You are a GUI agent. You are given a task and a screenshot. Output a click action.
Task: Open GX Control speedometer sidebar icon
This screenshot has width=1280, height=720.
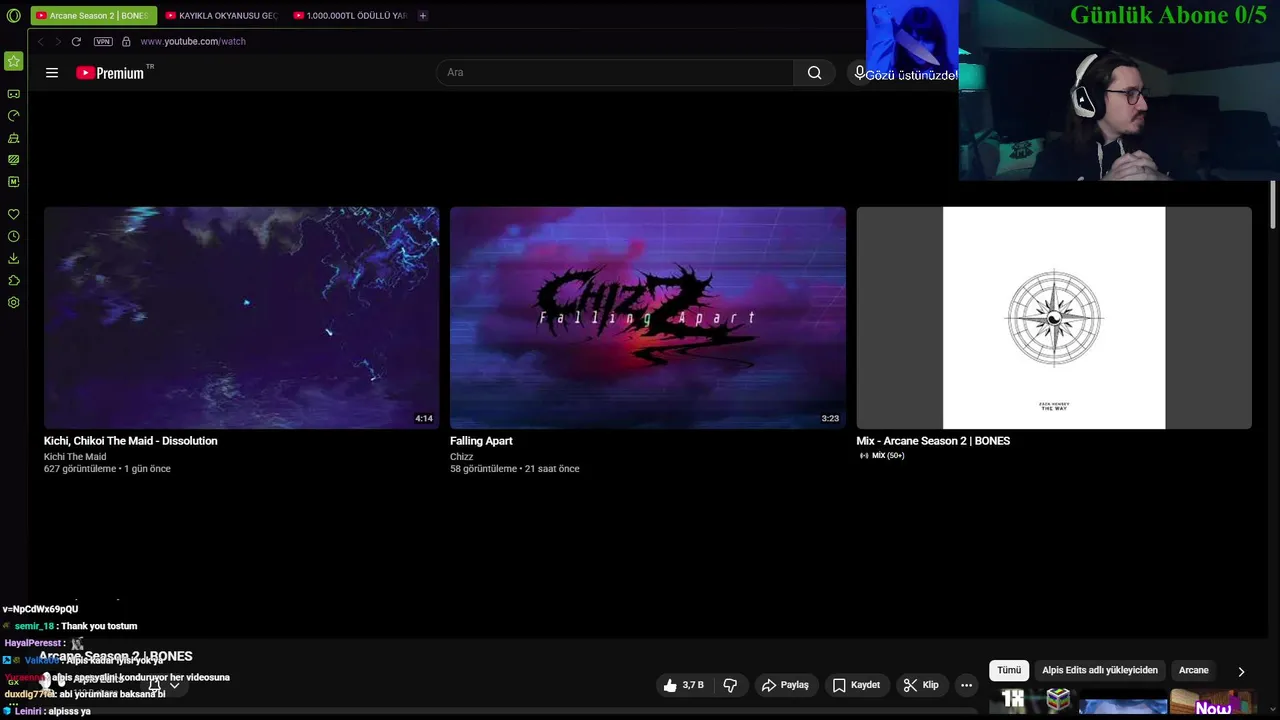tap(13, 116)
